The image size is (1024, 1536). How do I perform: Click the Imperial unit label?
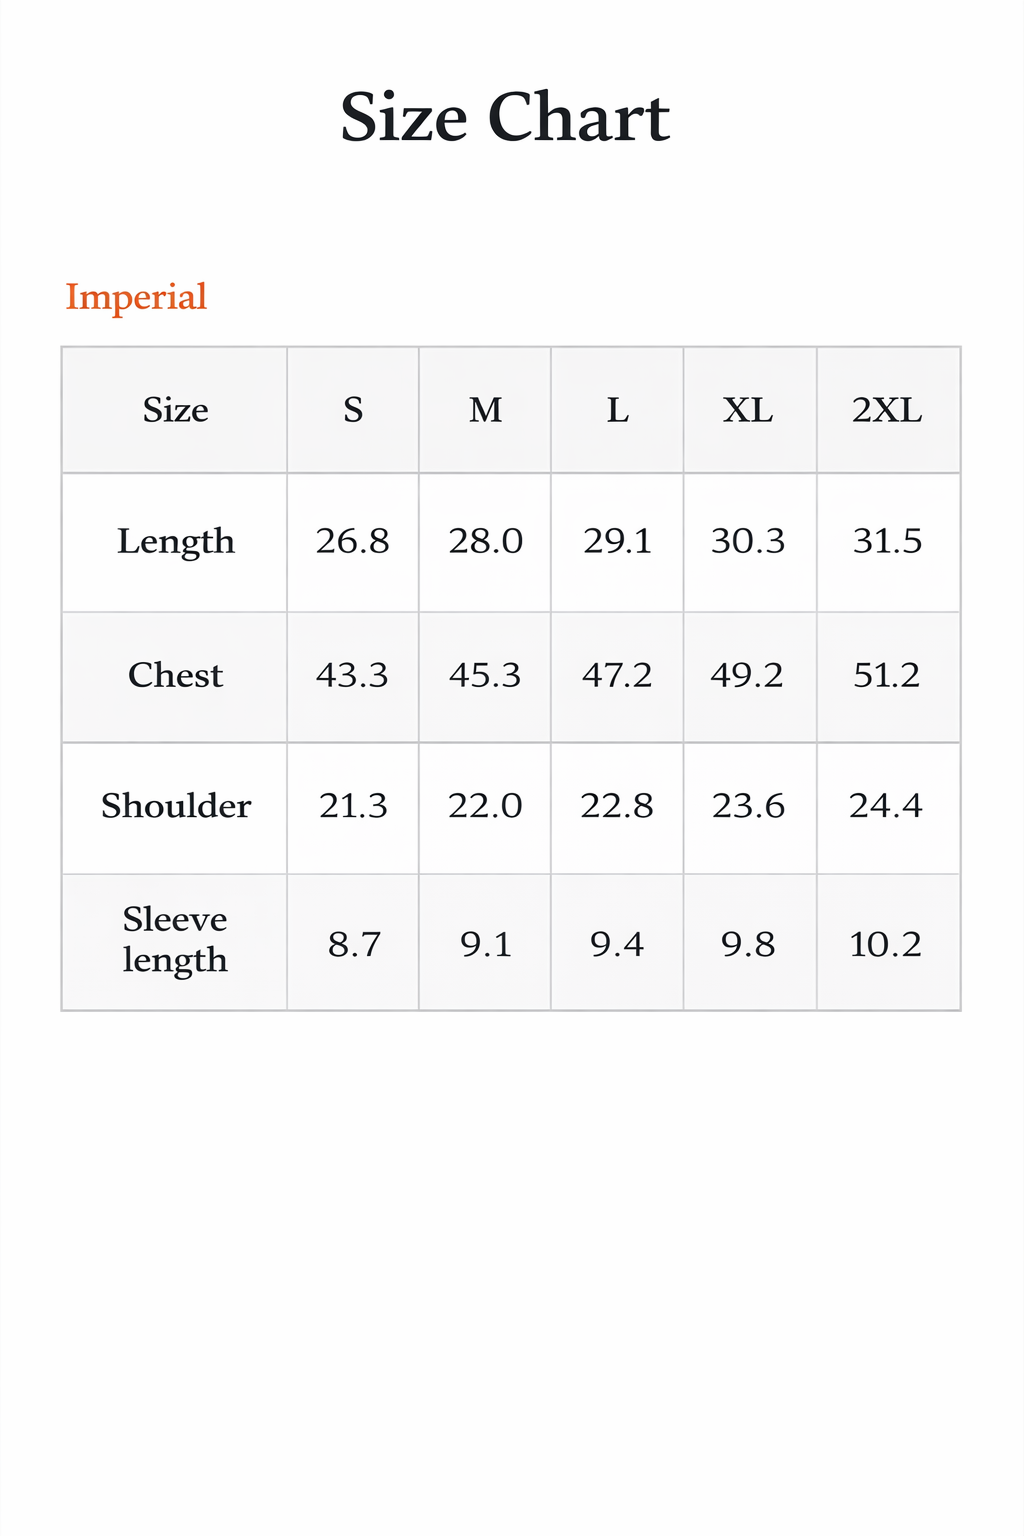(x=136, y=297)
